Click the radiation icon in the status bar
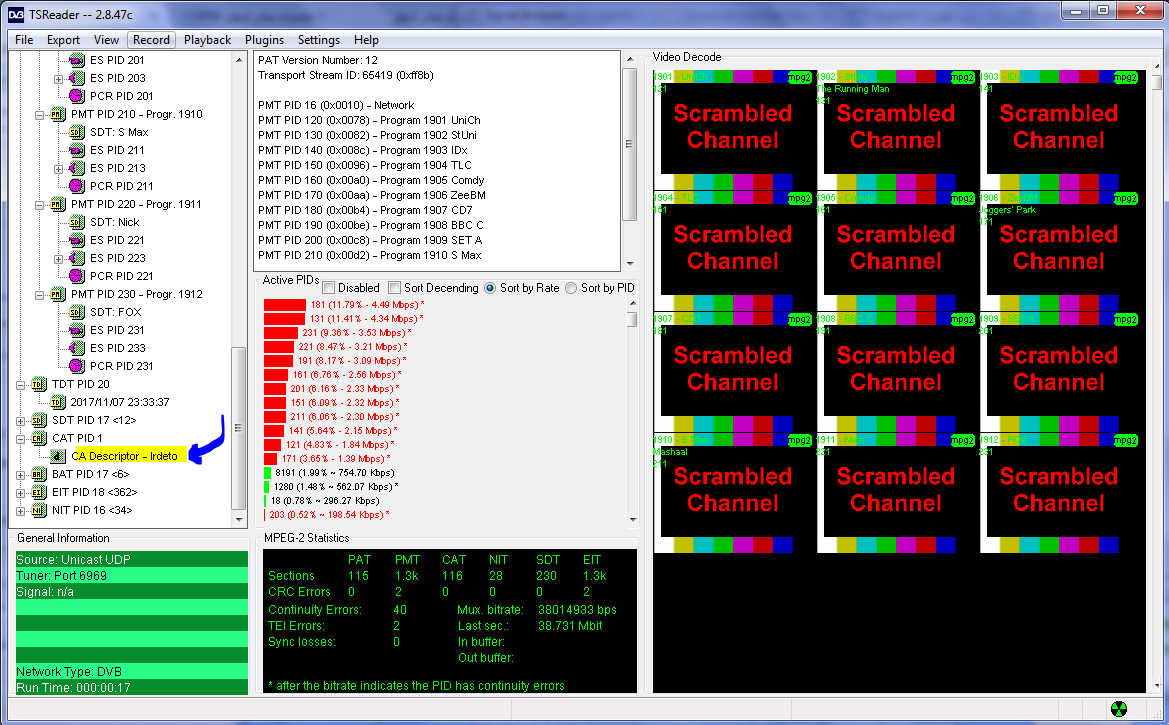The width and height of the screenshot is (1169, 725). click(1119, 710)
